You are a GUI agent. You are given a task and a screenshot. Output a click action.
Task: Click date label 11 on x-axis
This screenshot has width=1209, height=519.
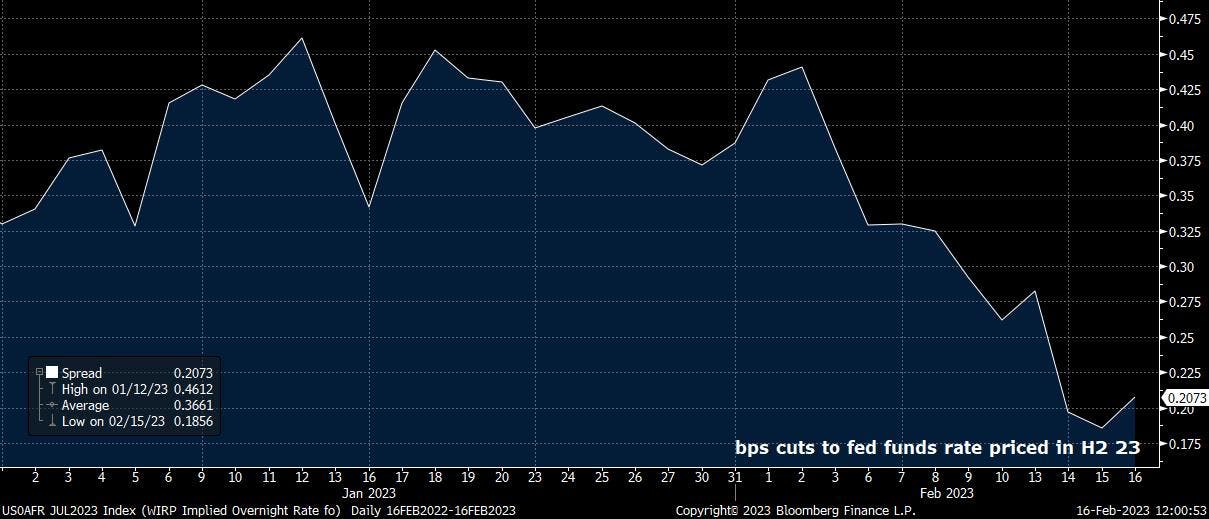tap(269, 477)
